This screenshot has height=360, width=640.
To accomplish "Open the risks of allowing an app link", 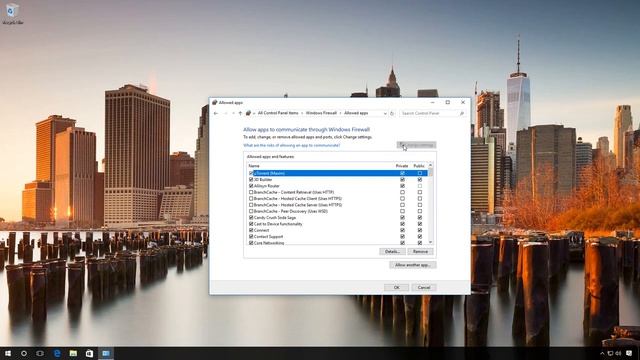I will [x=291, y=145].
